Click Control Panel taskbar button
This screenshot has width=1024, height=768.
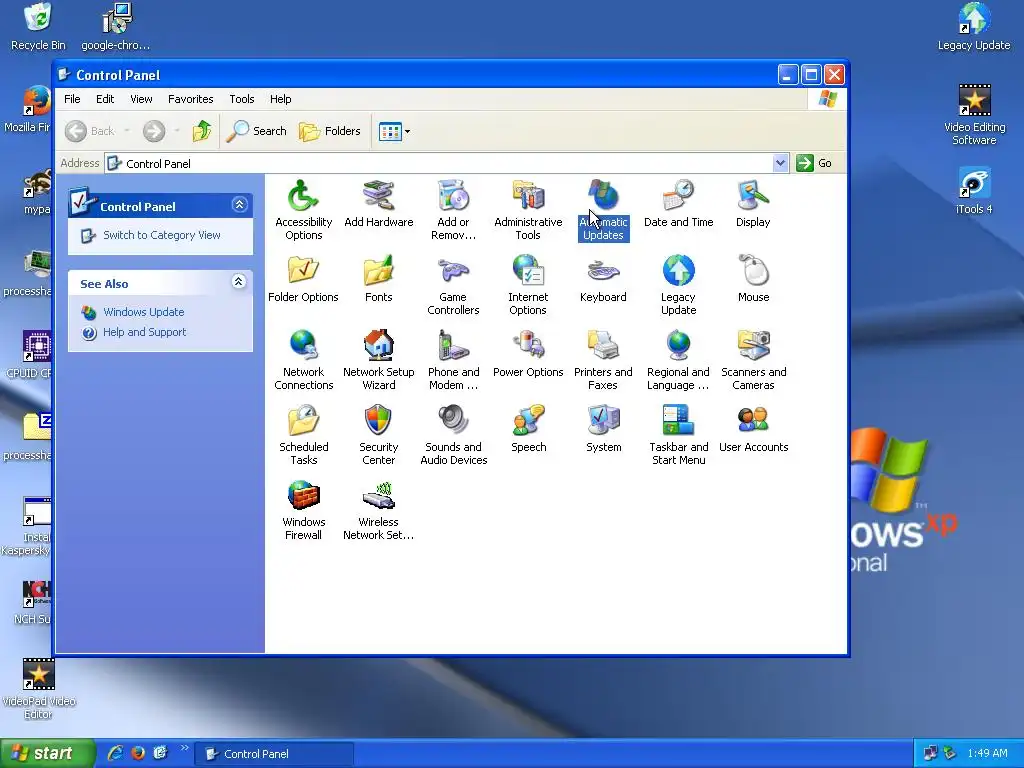pyautogui.click(x=275, y=754)
